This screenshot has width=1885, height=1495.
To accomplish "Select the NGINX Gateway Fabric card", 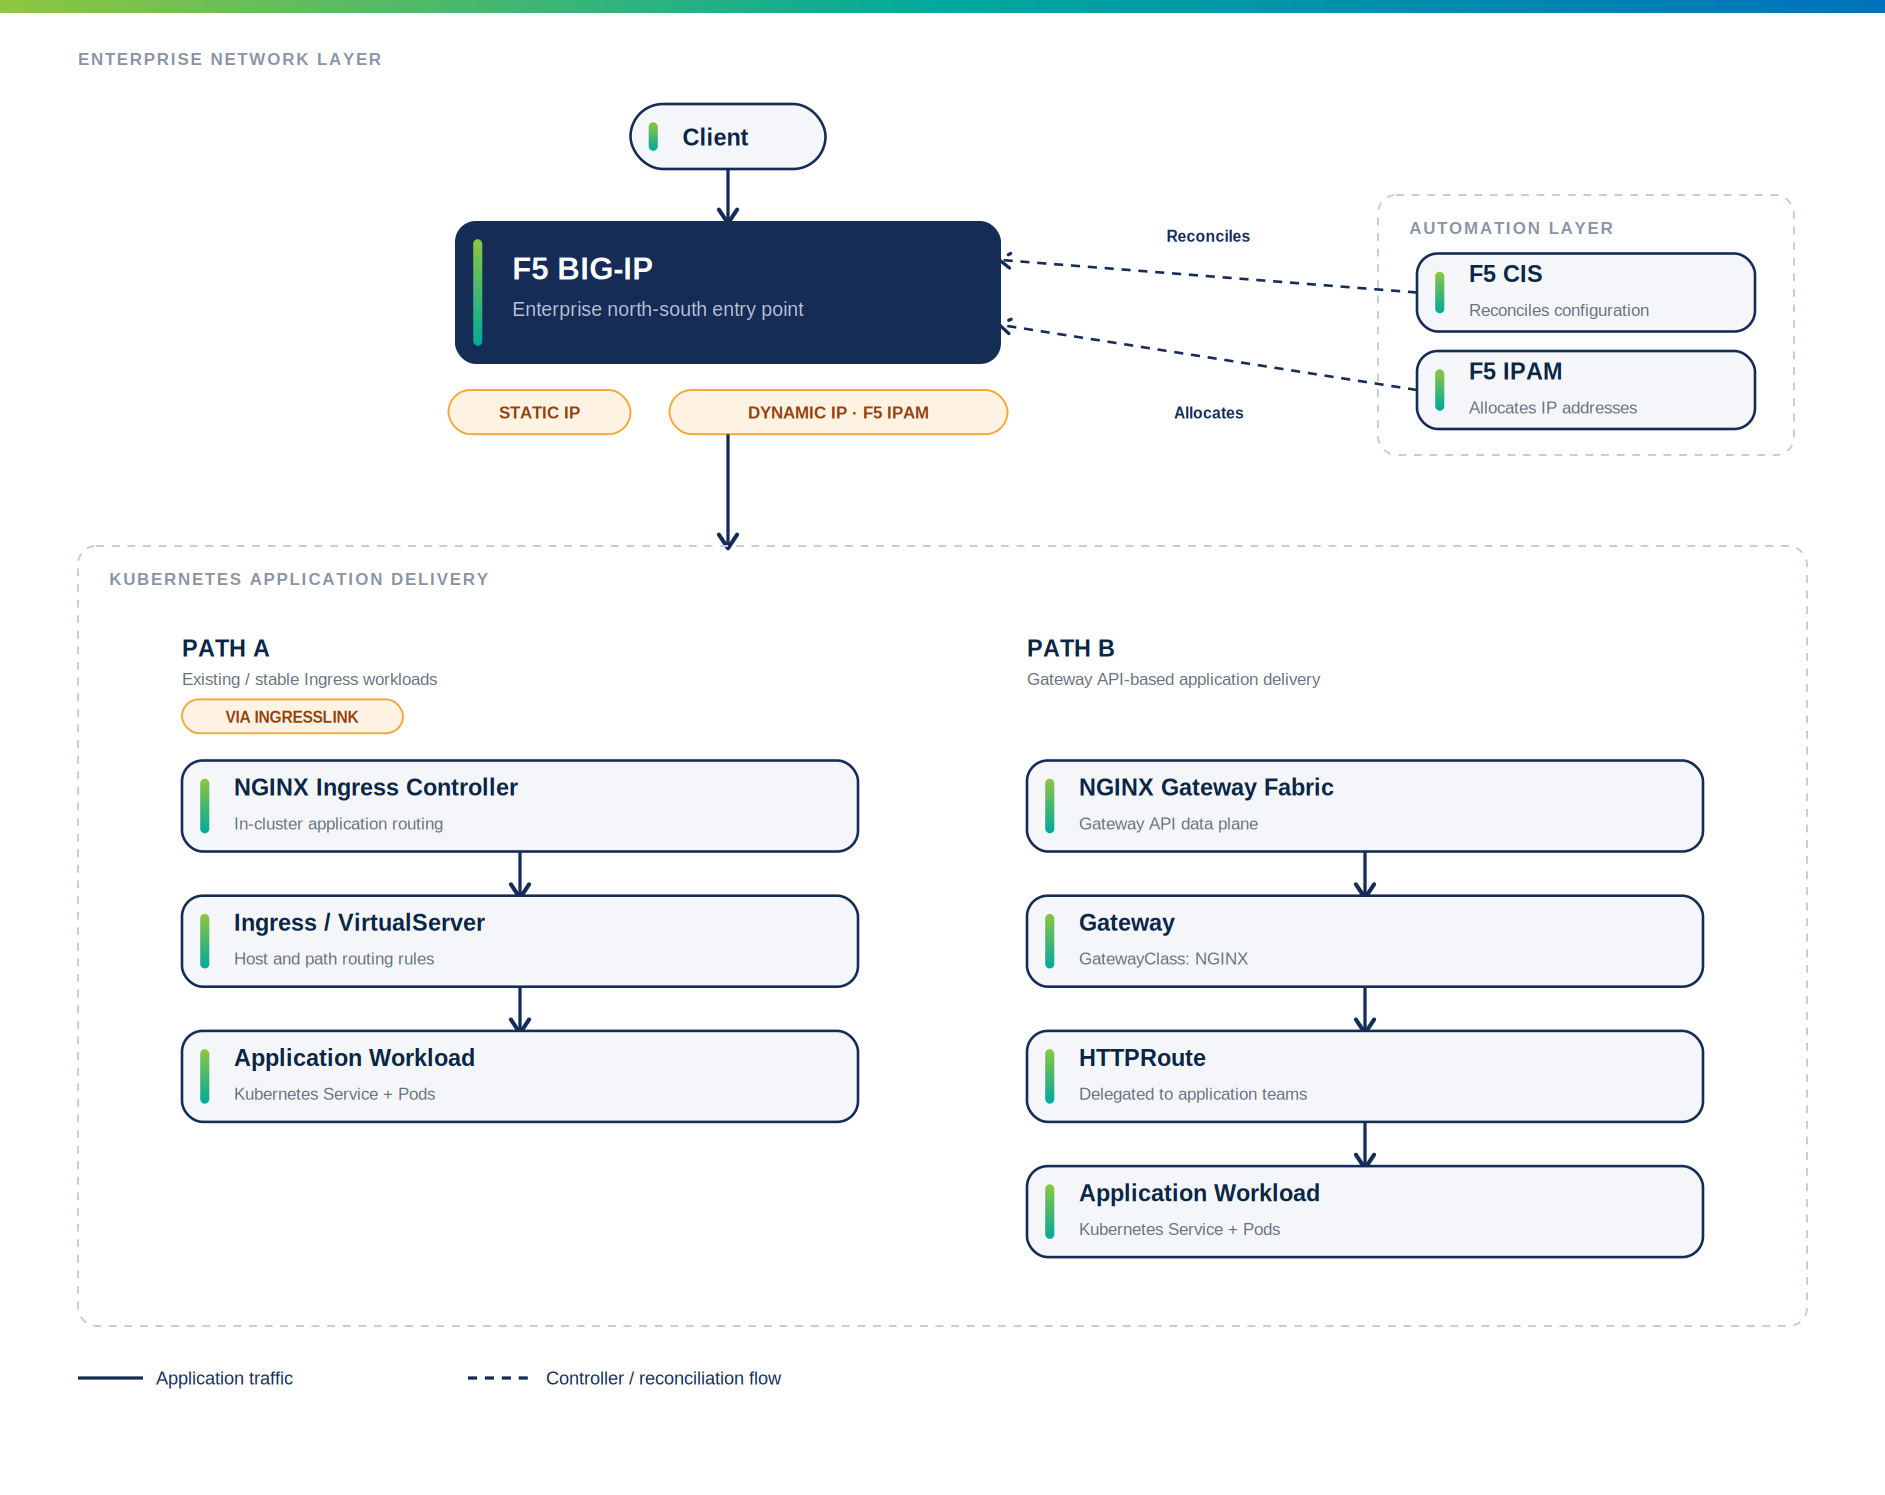I will tap(1364, 806).
